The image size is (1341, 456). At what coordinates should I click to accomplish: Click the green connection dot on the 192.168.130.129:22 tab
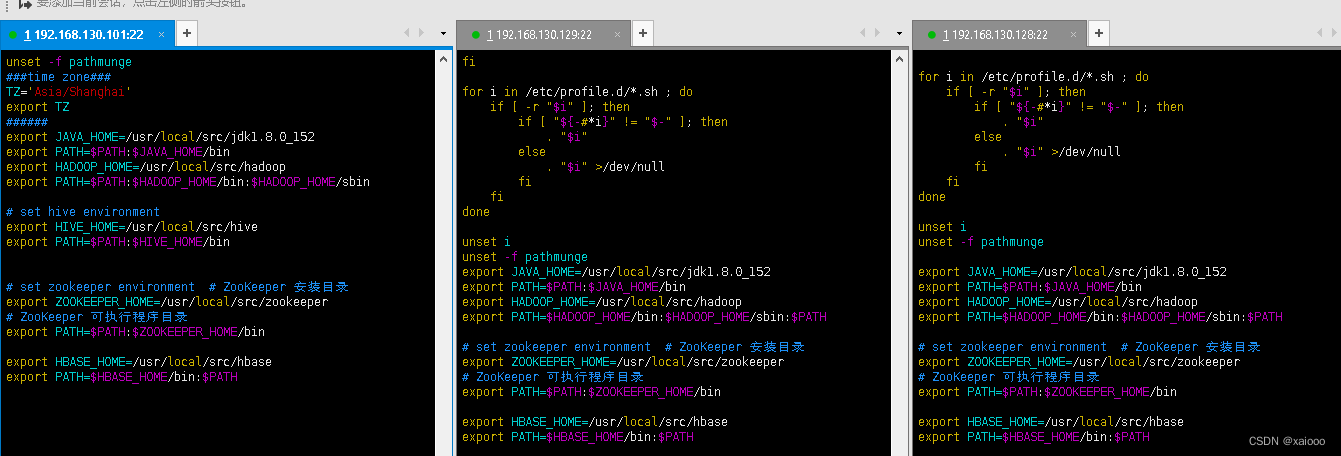(x=476, y=35)
